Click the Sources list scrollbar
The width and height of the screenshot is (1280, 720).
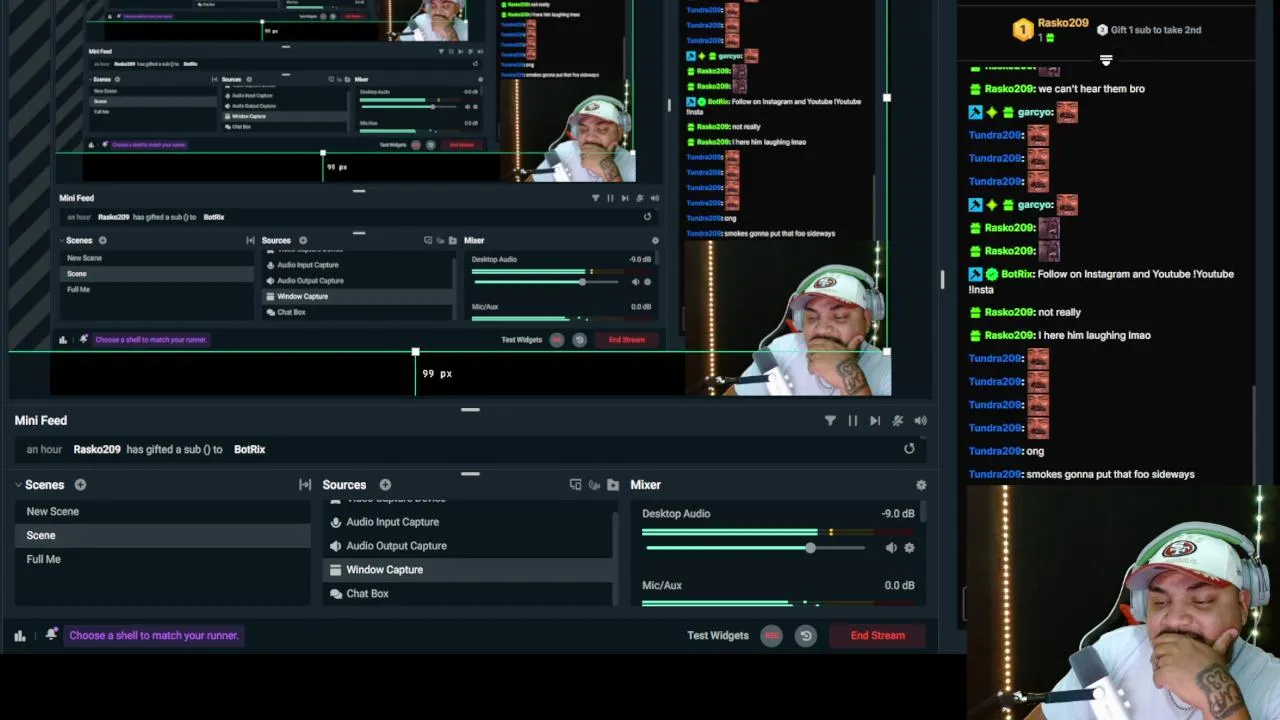click(615, 560)
